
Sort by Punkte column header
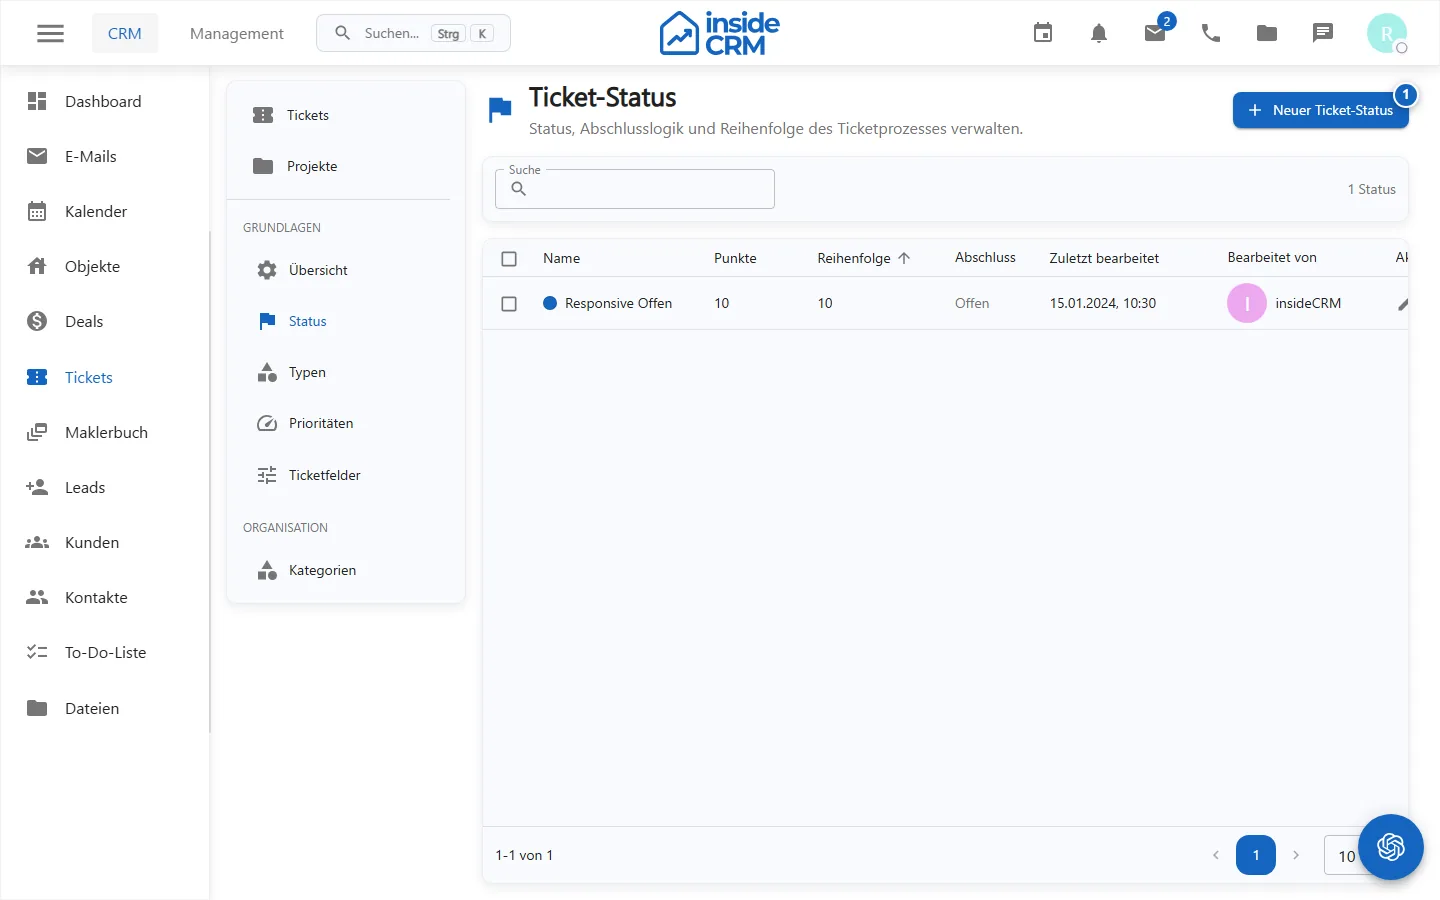pos(735,258)
